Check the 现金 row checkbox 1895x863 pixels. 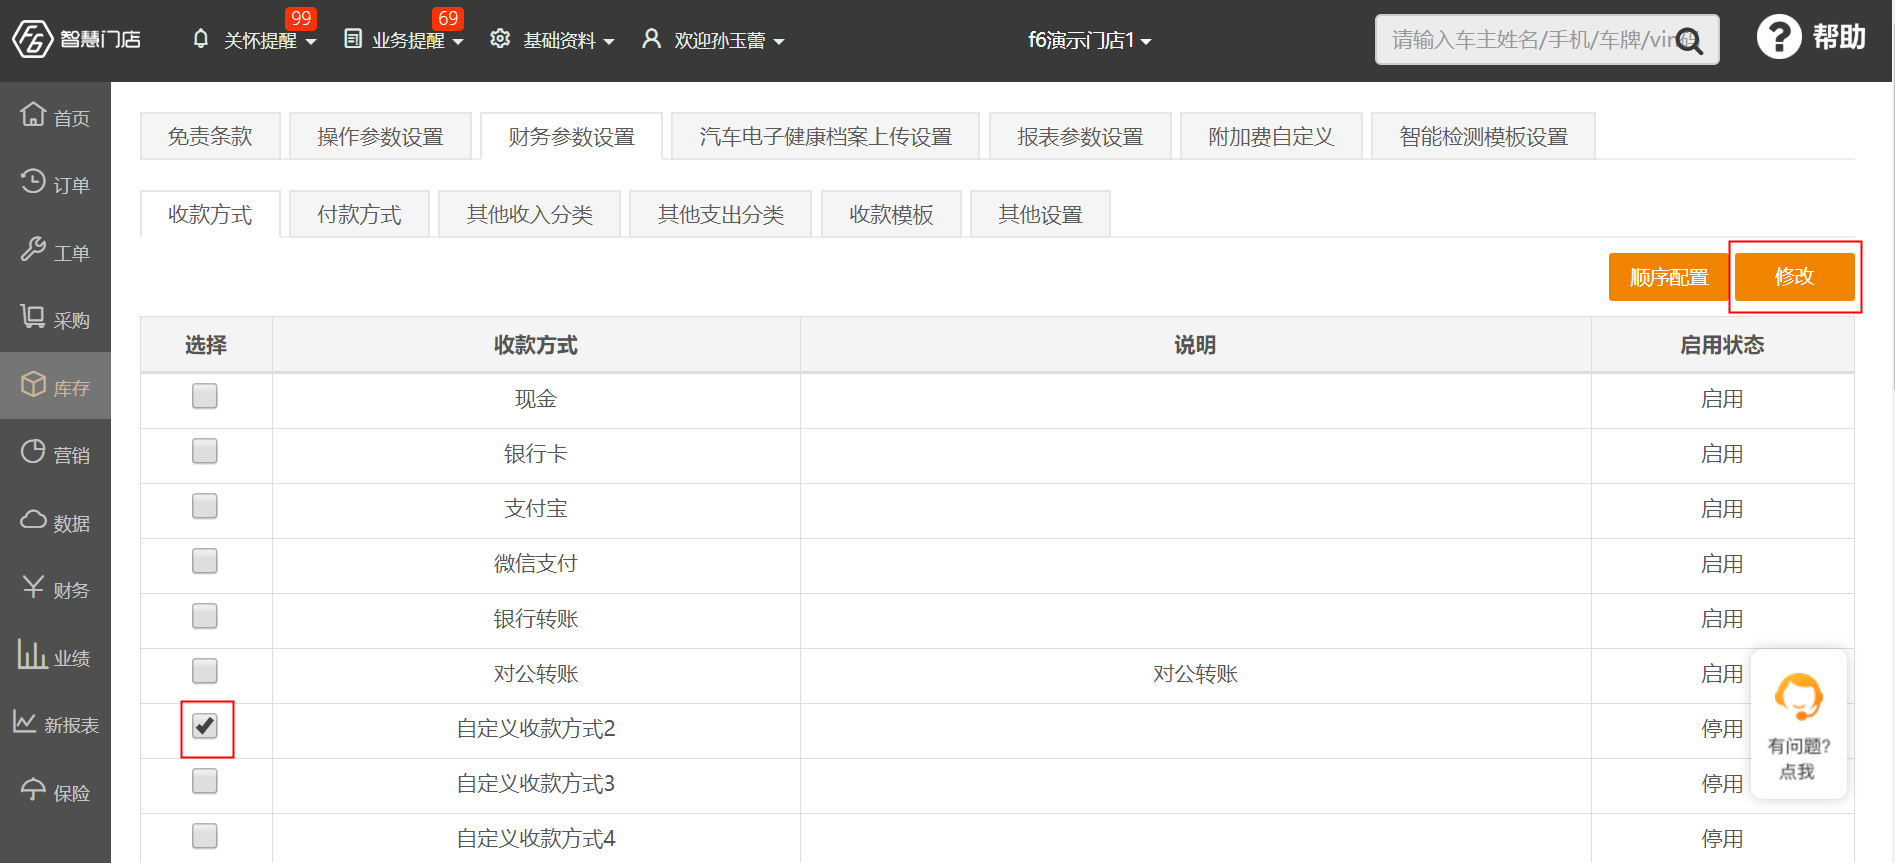coord(205,396)
